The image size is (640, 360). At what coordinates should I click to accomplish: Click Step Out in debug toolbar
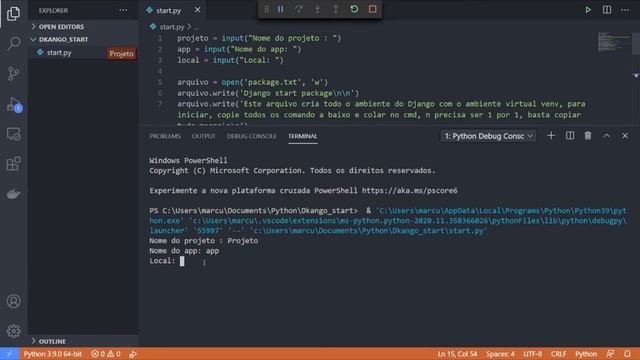[x=336, y=9]
